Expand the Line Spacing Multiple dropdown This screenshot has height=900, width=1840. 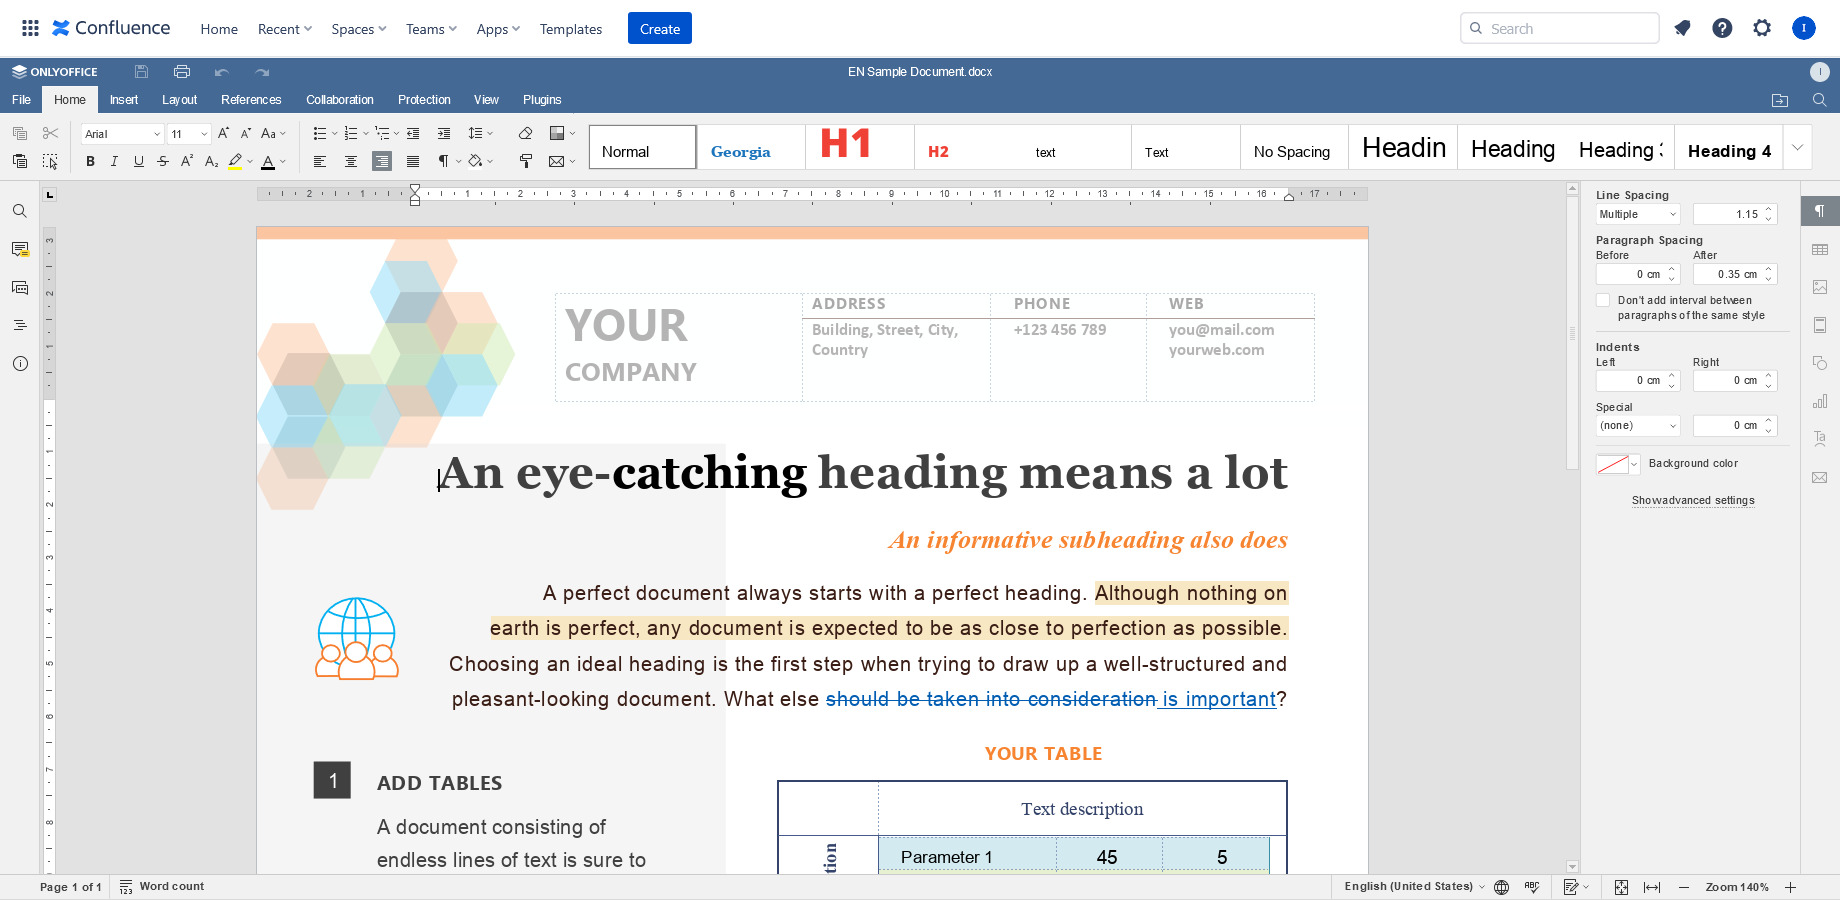[x=1638, y=214]
